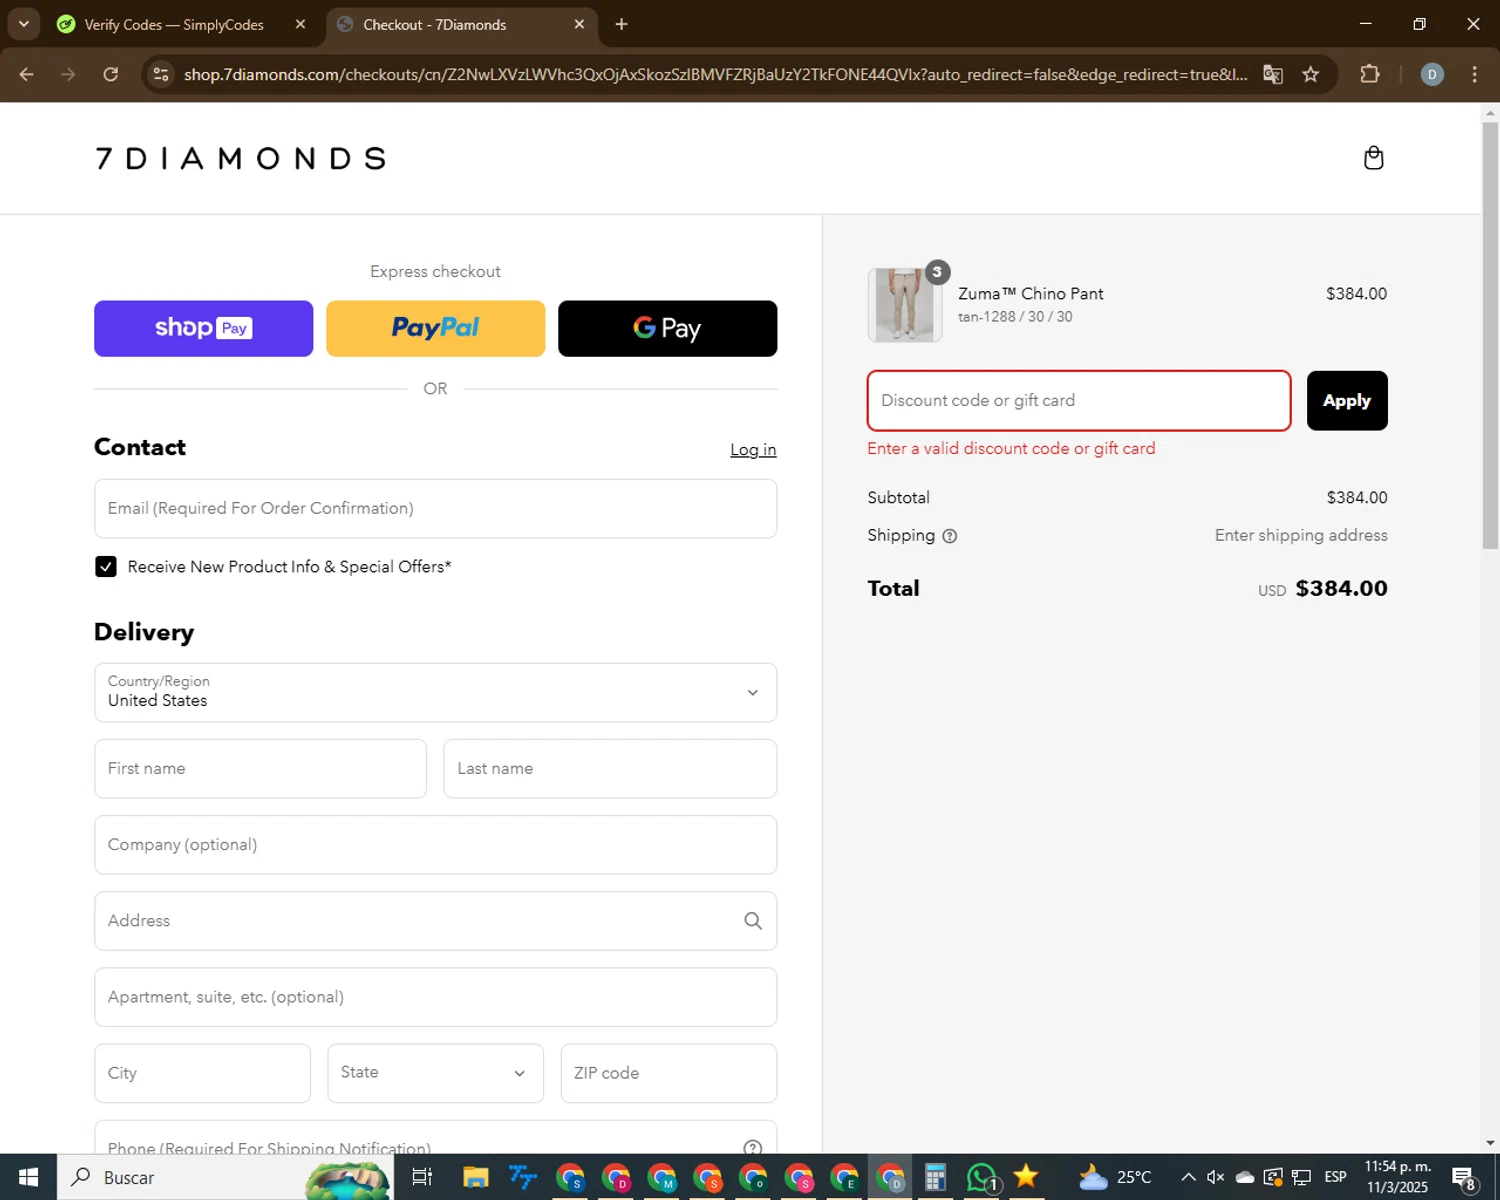Focus the discount code or gift card field
The image size is (1500, 1200).
(1078, 400)
